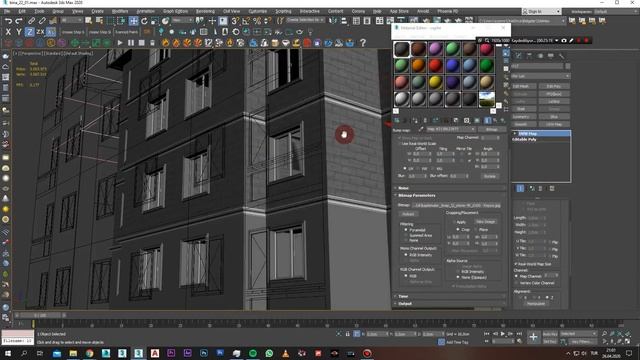
Task: Click the Reload bitmap button
Action: [409, 214]
